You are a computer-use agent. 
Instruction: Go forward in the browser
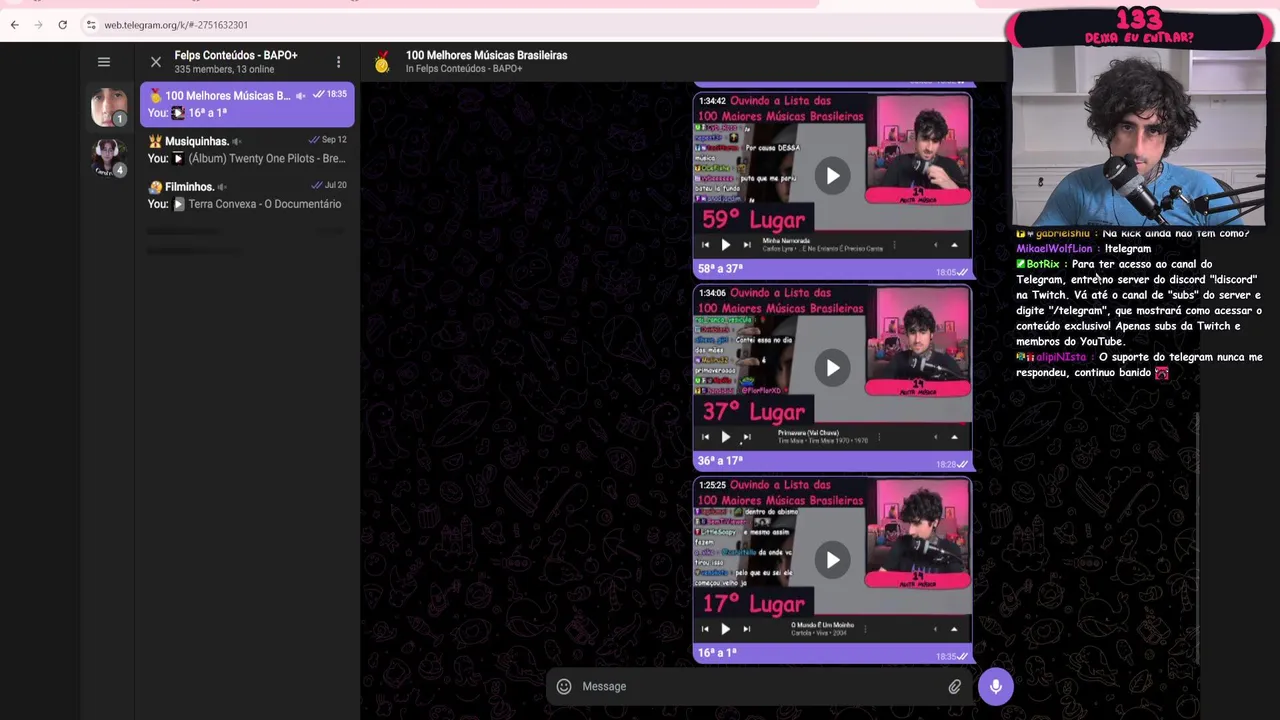click(x=38, y=24)
